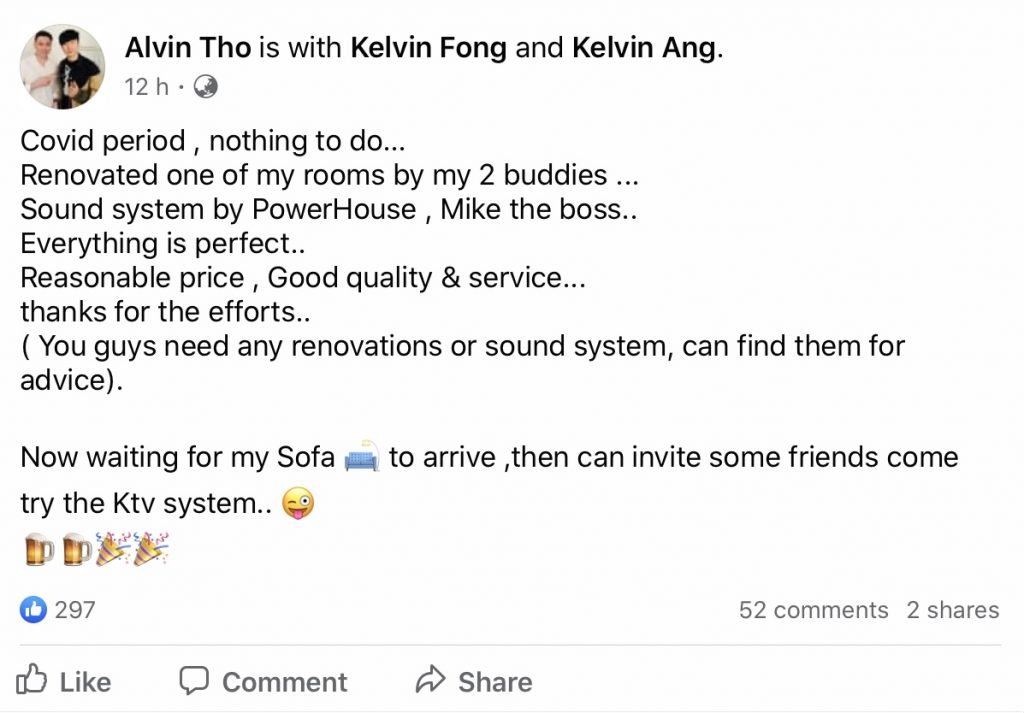View the 297 reactions count
Screen dimensions: 1024x713
tap(75, 609)
